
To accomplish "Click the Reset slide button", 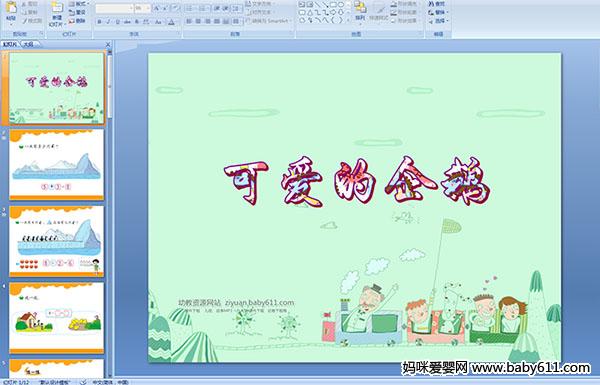I will point(77,13).
